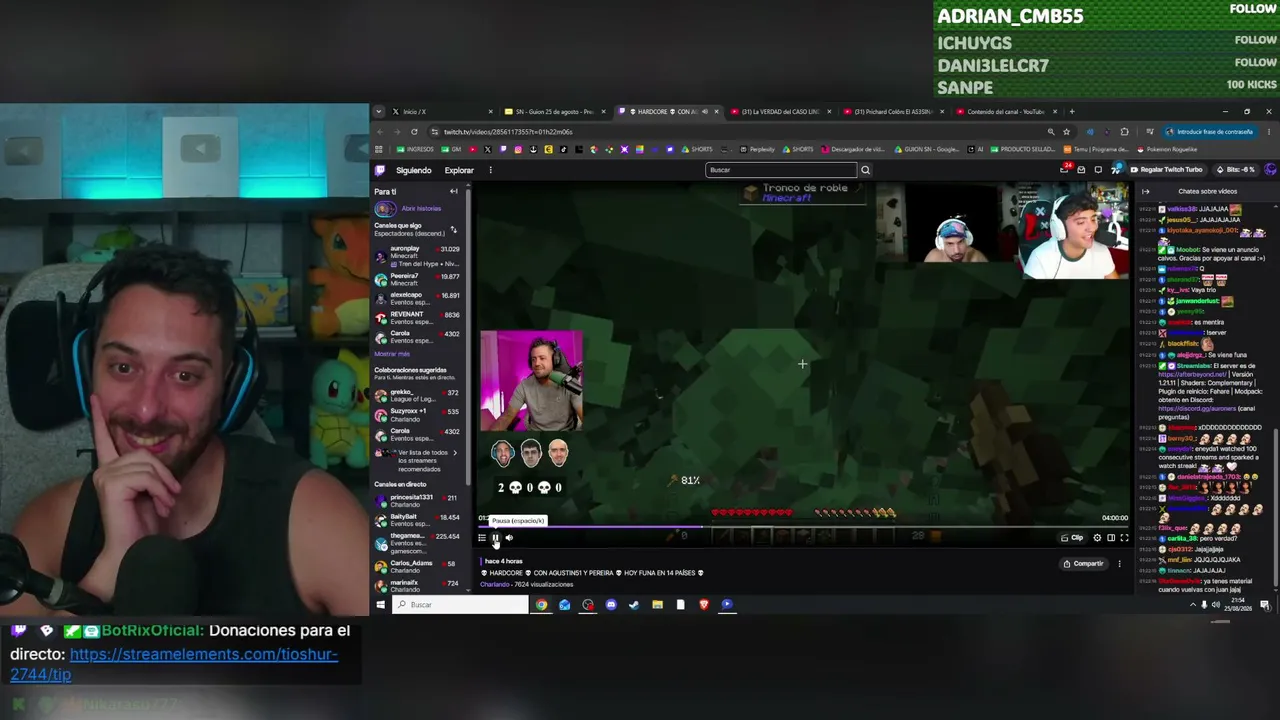Open auronplay channel in sidebar

pyautogui.click(x=417, y=255)
